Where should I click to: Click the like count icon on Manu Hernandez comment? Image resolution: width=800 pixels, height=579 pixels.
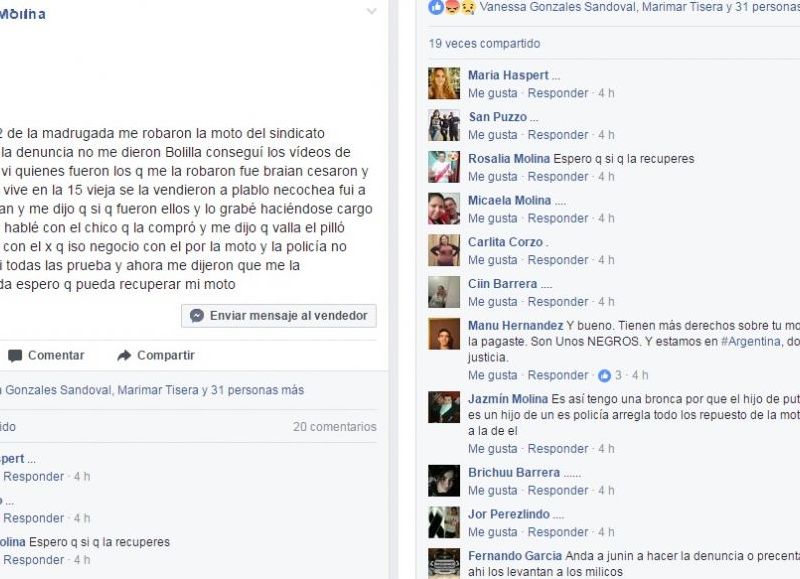pyautogui.click(x=605, y=375)
